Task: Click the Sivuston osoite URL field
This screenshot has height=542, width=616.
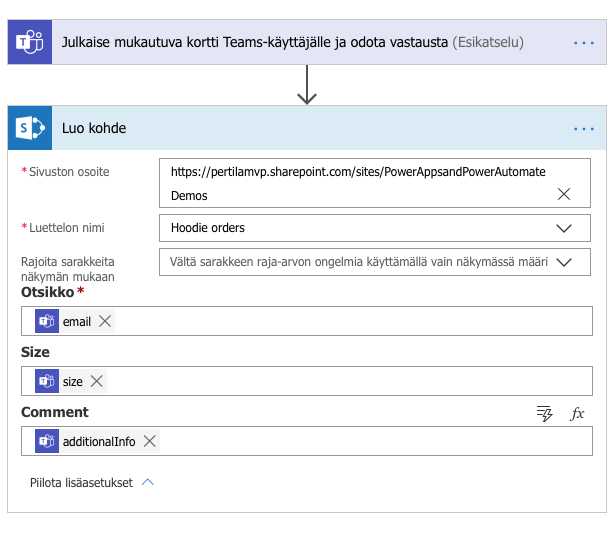Action: 360,173
